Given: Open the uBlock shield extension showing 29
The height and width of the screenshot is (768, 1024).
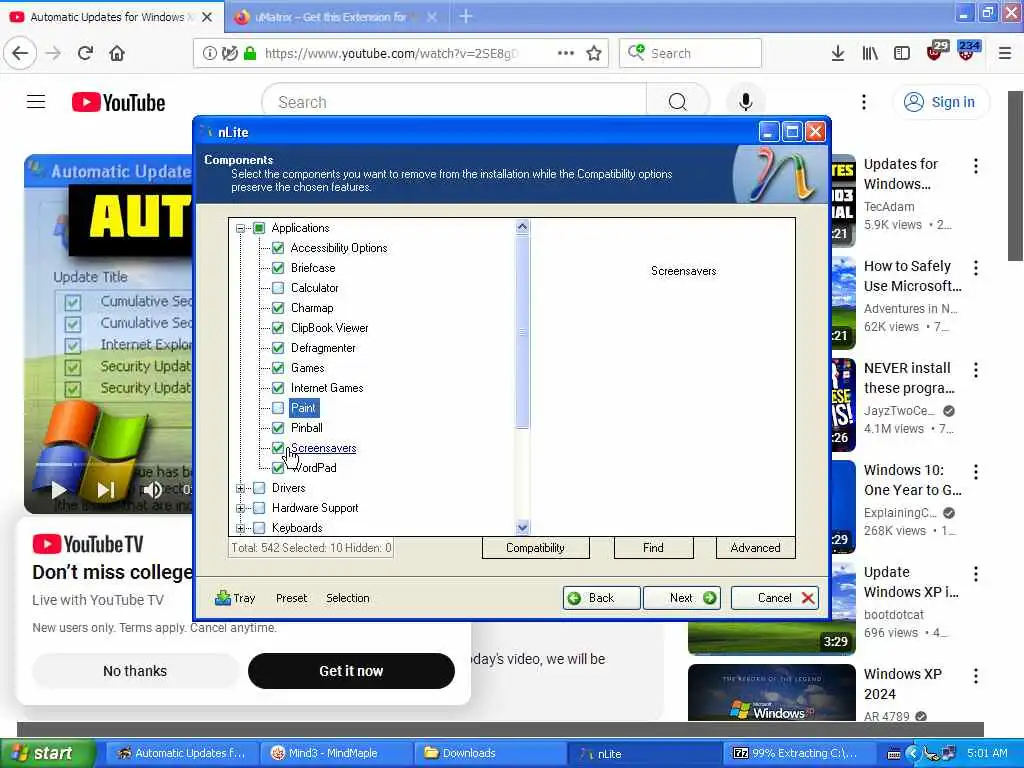Looking at the screenshot, I should tap(936, 51).
